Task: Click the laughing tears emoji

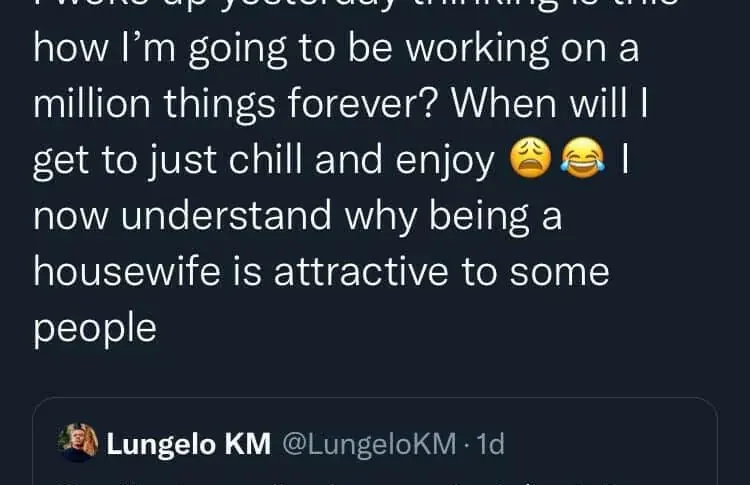Action: 583,160
